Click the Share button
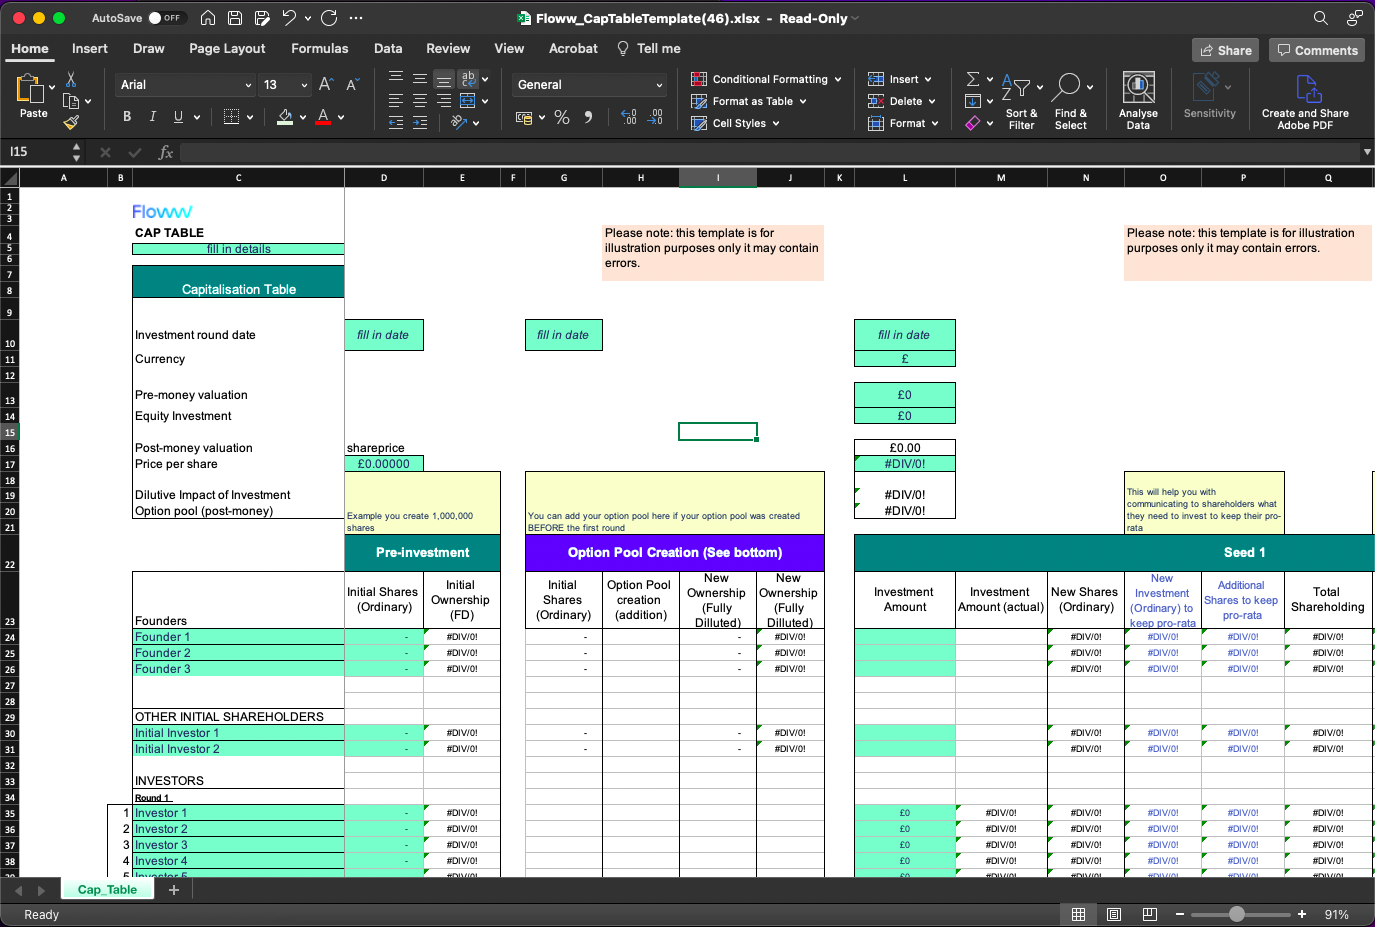The image size is (1375, 927). tap(1224, 48)
